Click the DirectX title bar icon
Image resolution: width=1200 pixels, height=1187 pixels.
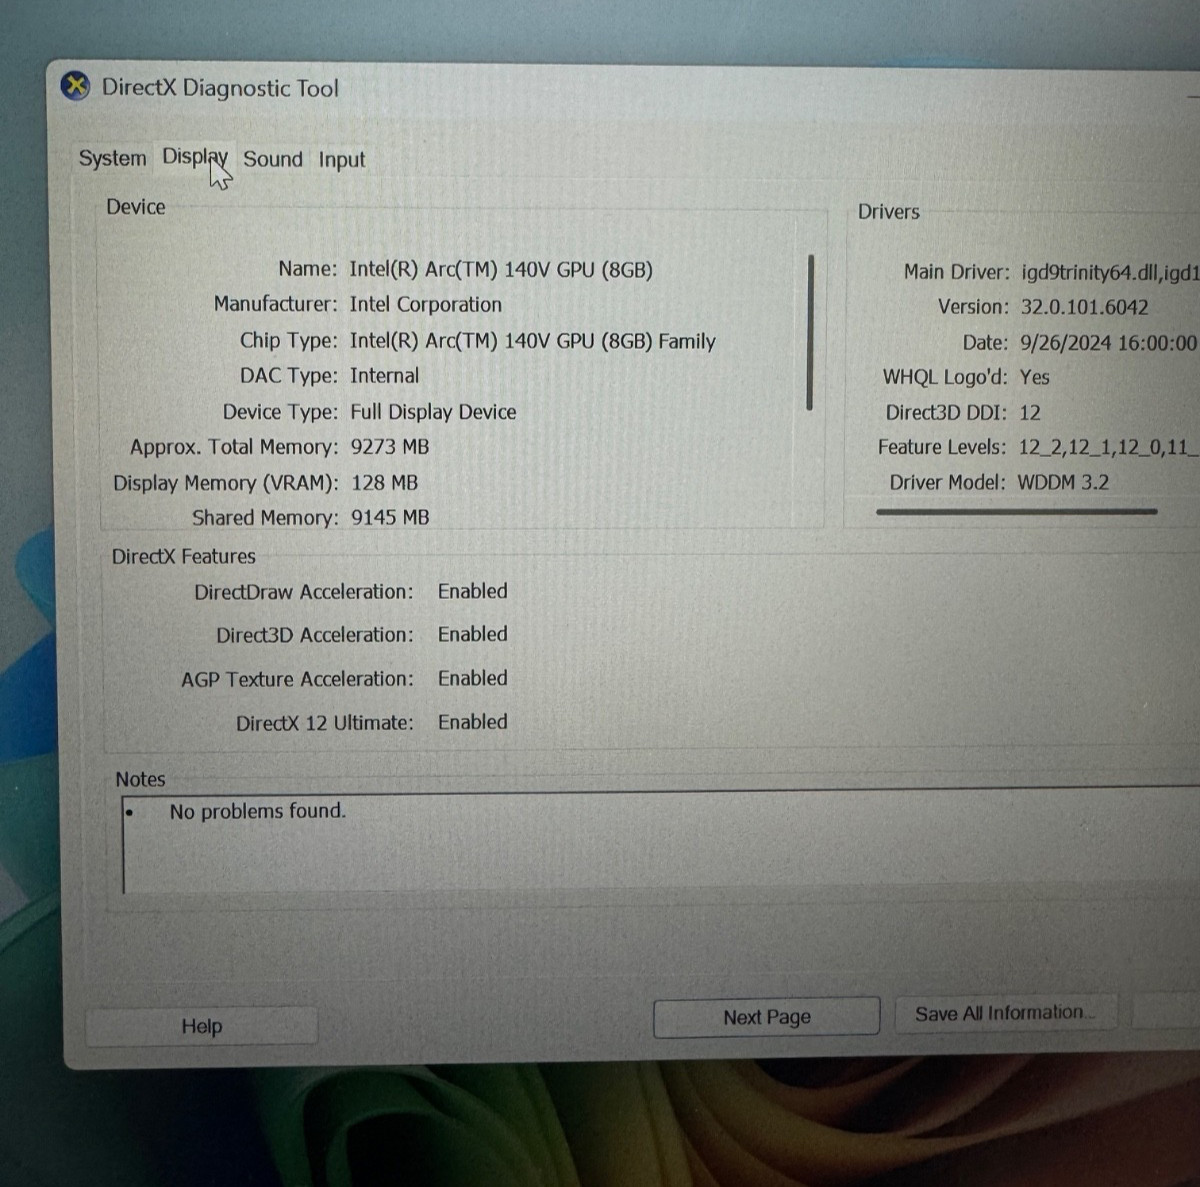point(76,87)
